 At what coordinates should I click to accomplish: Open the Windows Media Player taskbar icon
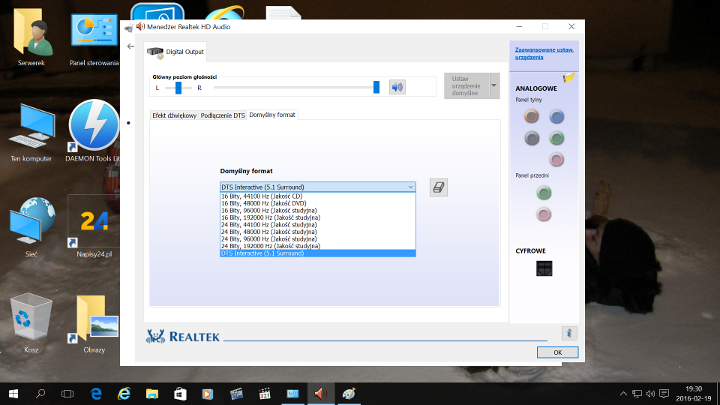coord(208,394)
